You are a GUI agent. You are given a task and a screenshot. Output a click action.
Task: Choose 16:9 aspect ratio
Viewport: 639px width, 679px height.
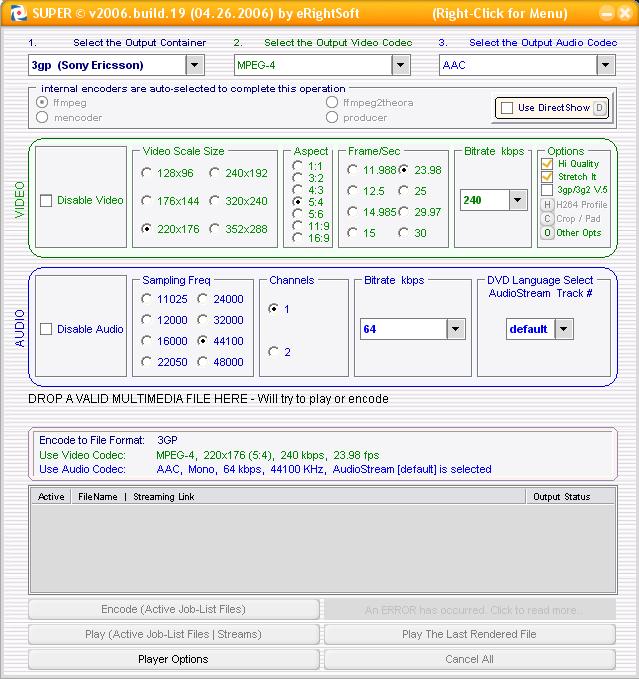coord(297,237)
